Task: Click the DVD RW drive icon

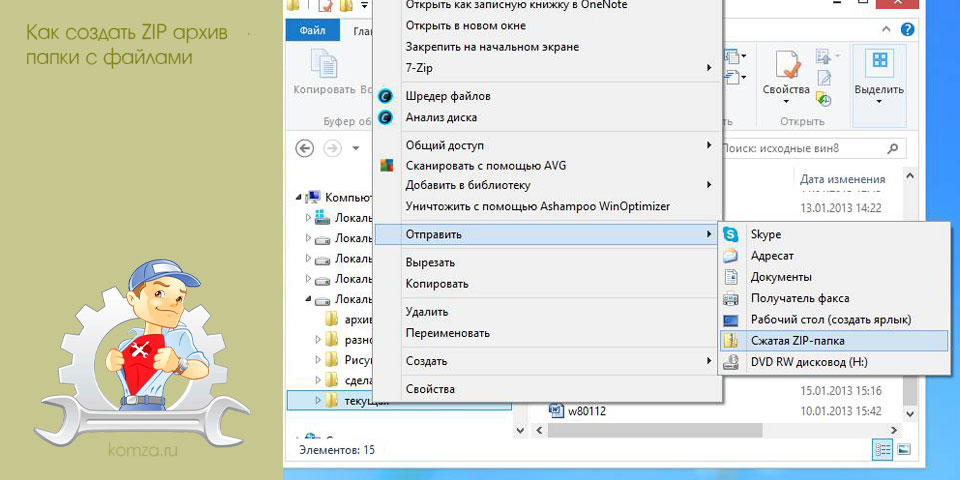Action: tap(730, 362)
